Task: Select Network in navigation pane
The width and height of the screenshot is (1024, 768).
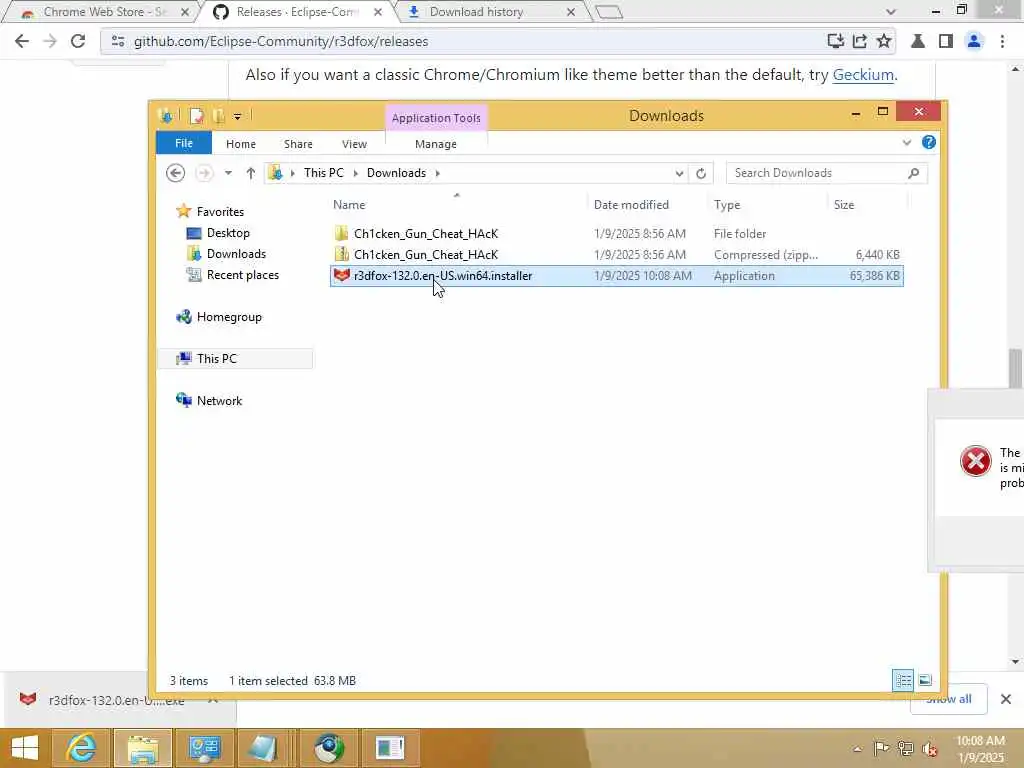Action: 219,400
